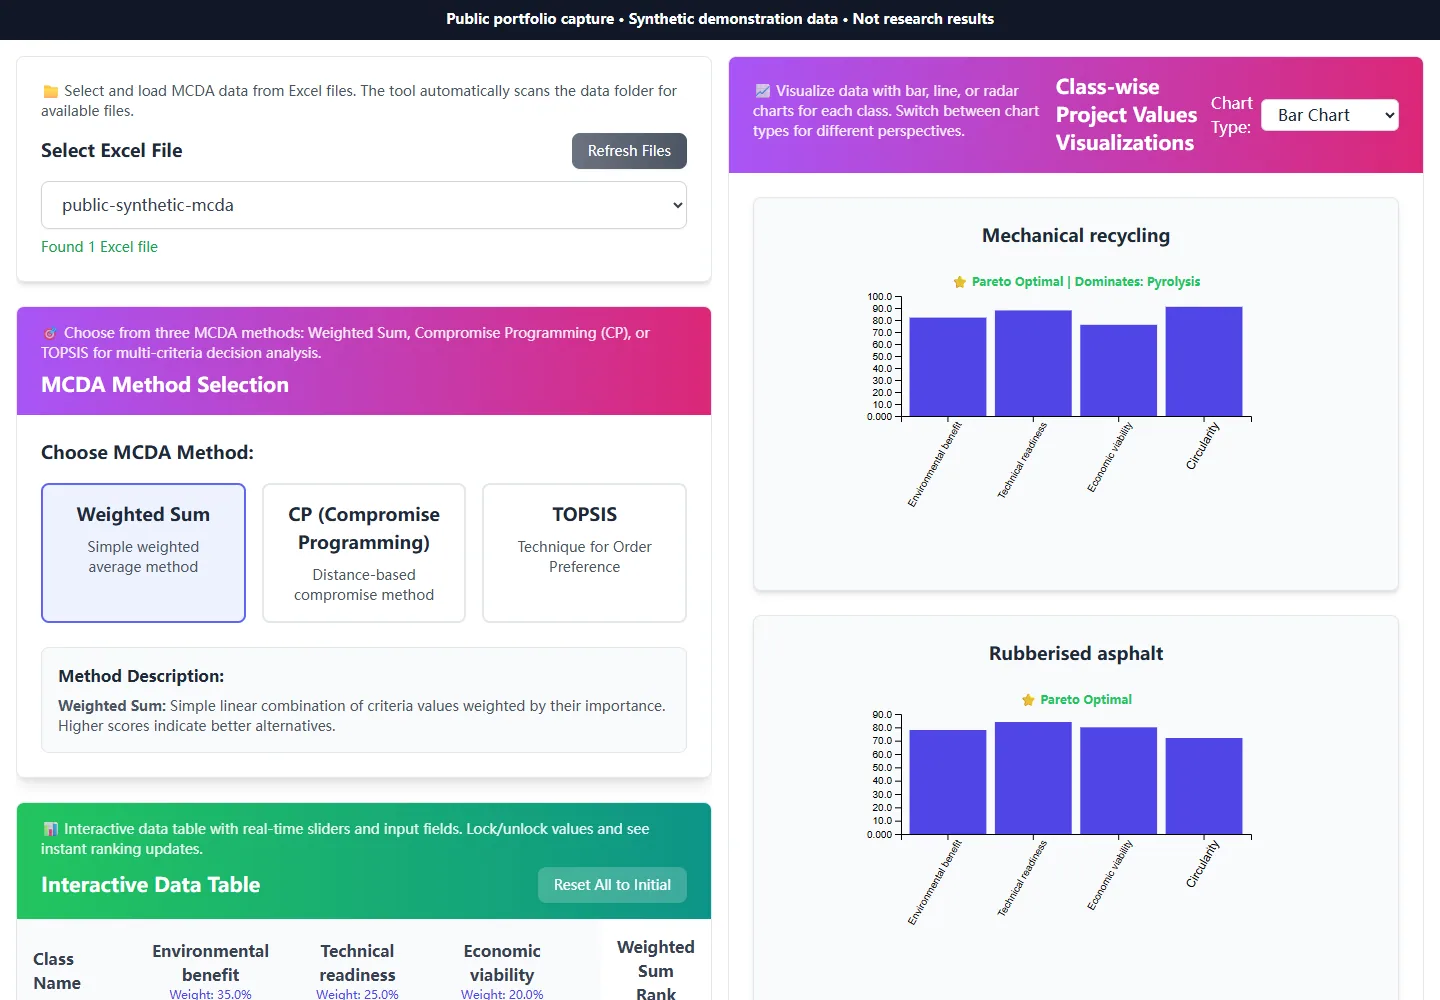Click the 'Mechanical recycling' chart title
This screenshot has height=1000, width=1440.
[x=1076, y=236]
